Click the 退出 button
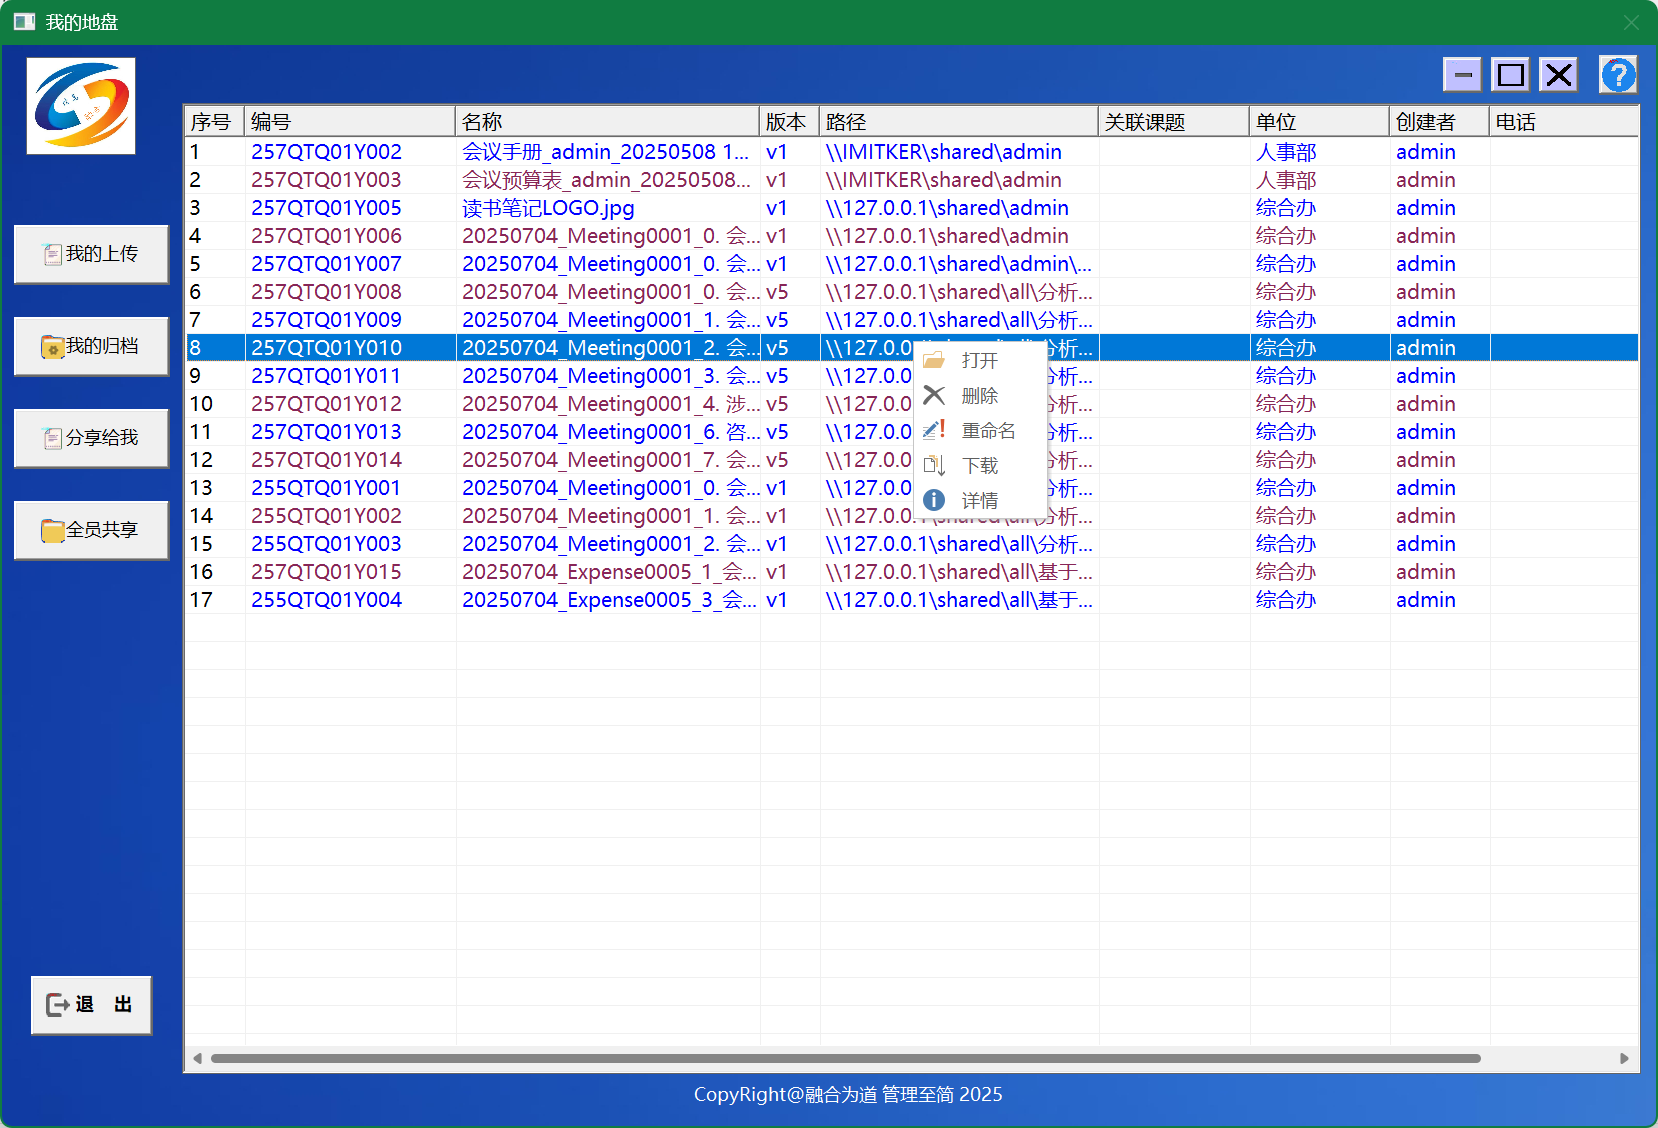This screenshot has height=1128, width=1658. [x=91, y=1004]
